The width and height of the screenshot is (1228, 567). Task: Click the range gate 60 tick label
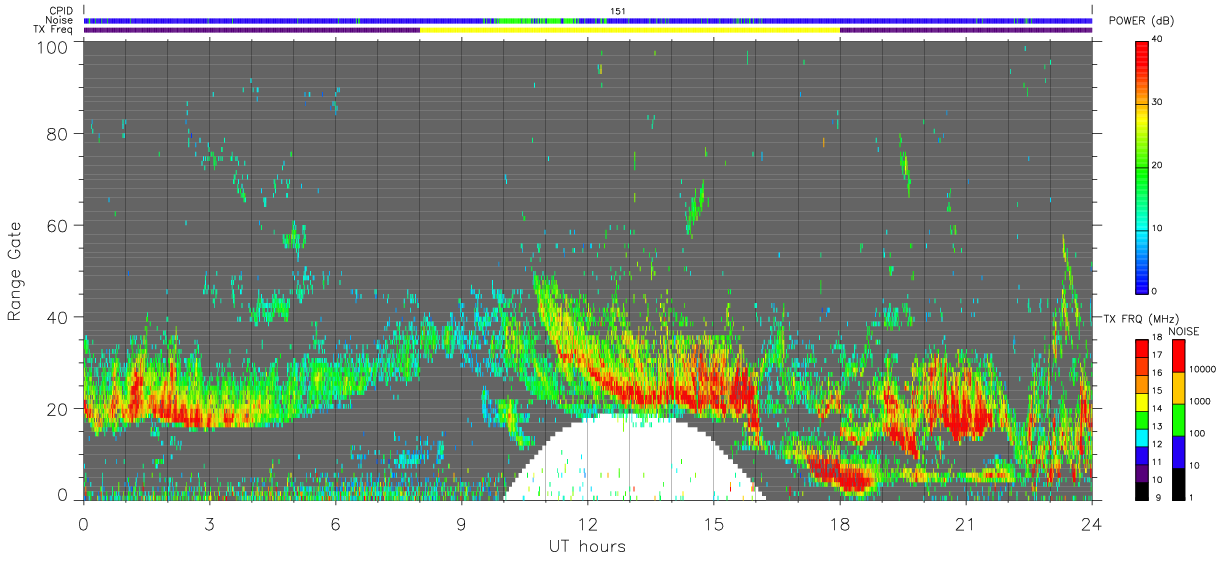[58, 225]
